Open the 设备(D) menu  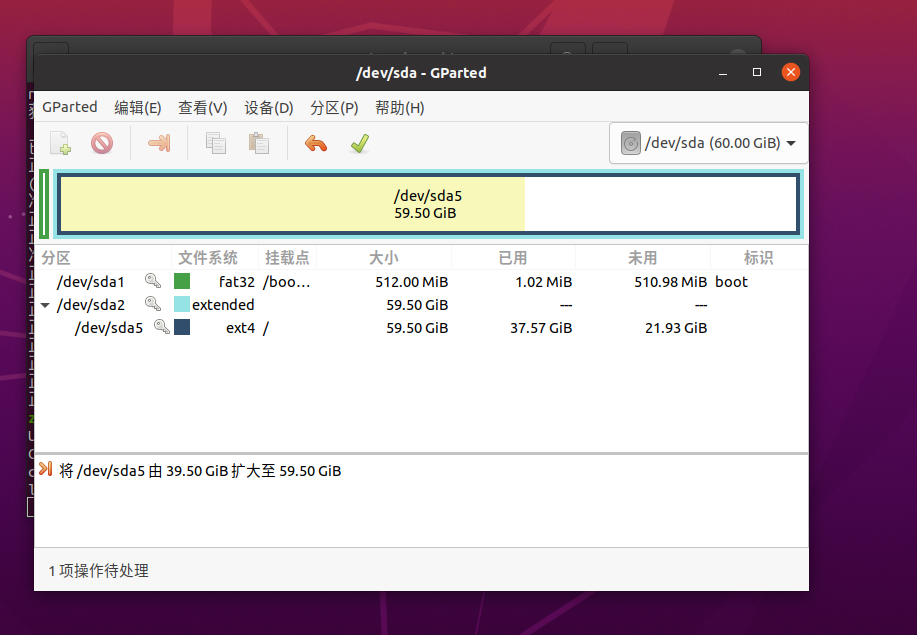pos(269,107)
